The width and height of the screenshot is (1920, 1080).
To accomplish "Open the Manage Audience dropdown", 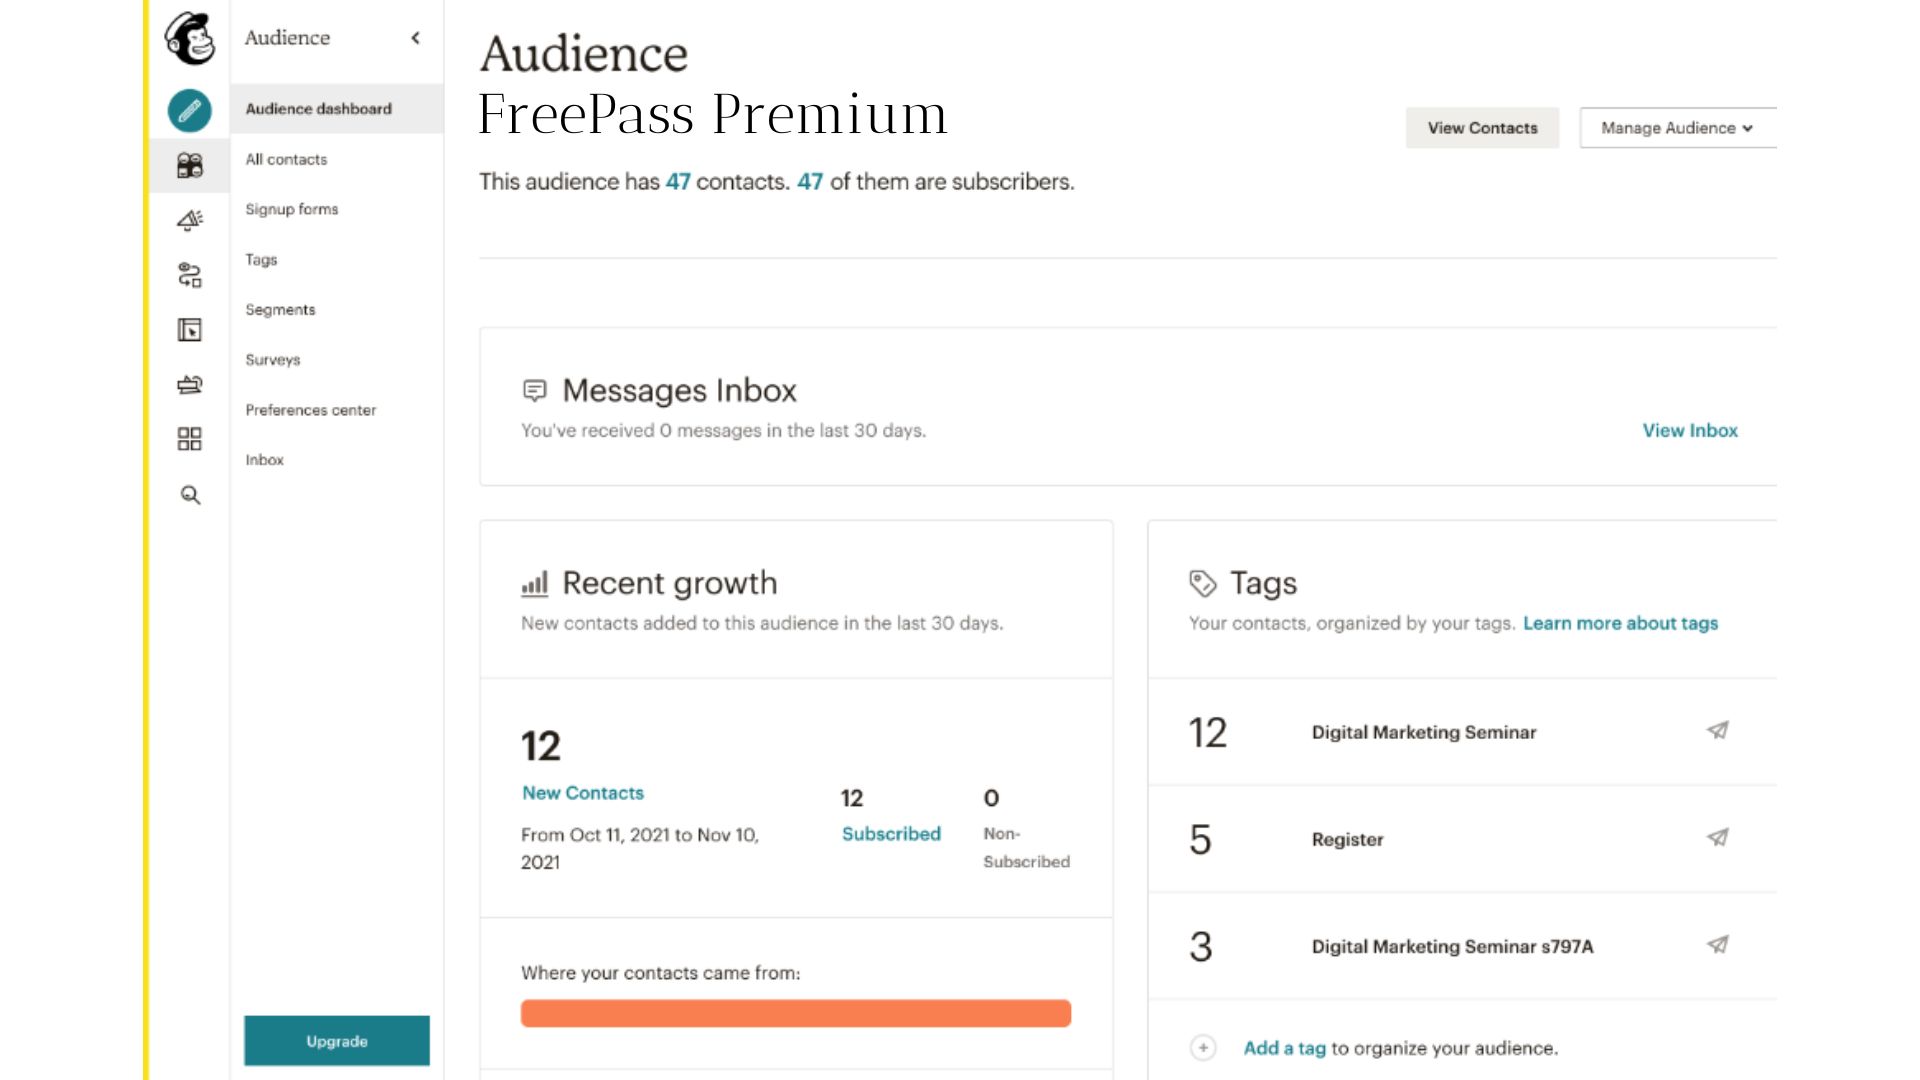I will [1675, 128].
